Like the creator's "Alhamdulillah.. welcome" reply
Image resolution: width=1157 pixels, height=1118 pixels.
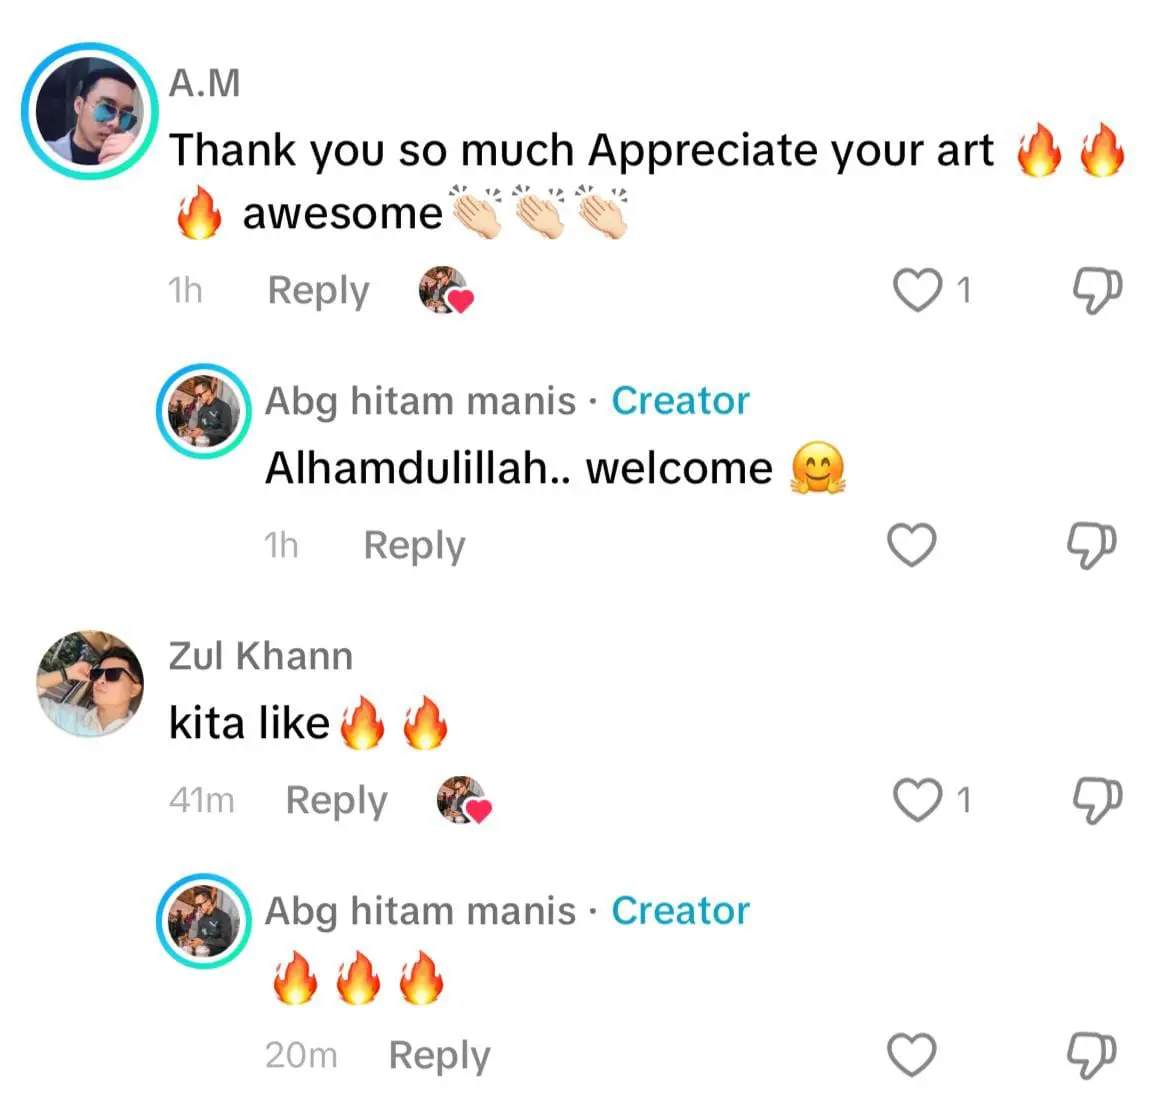[x=911, y=545]
